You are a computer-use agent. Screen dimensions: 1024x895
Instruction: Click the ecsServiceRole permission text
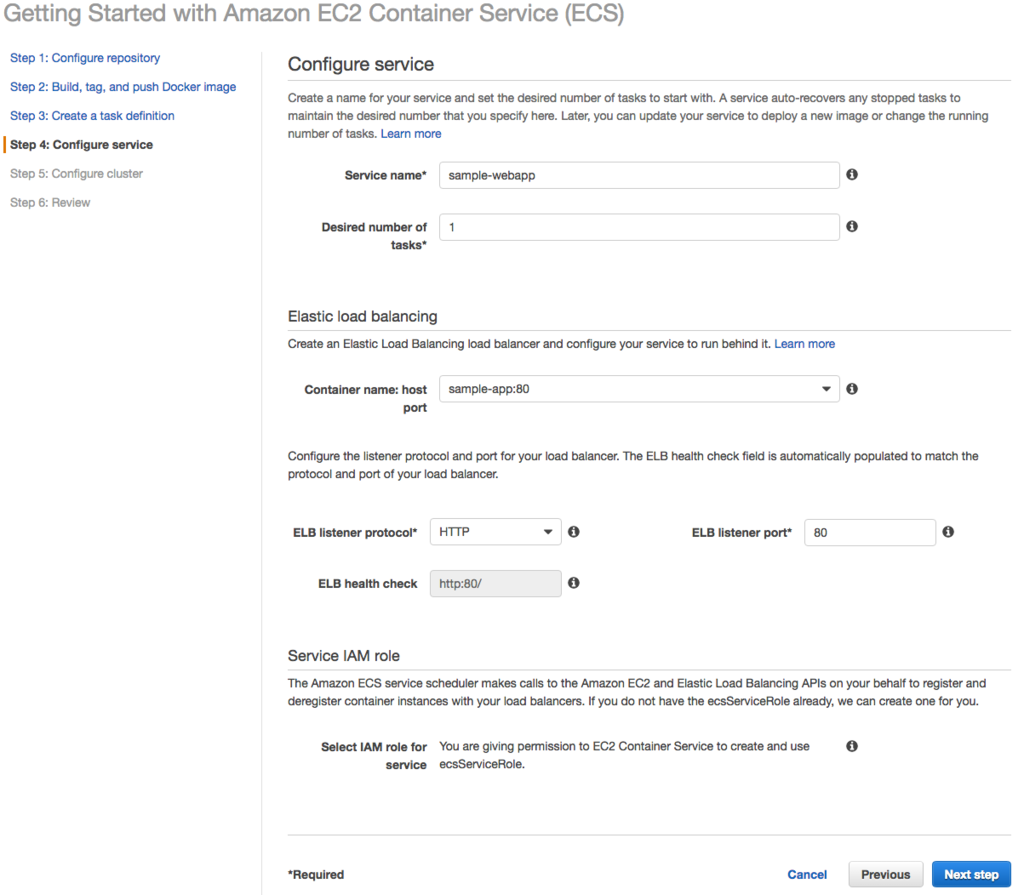point(624,755)
